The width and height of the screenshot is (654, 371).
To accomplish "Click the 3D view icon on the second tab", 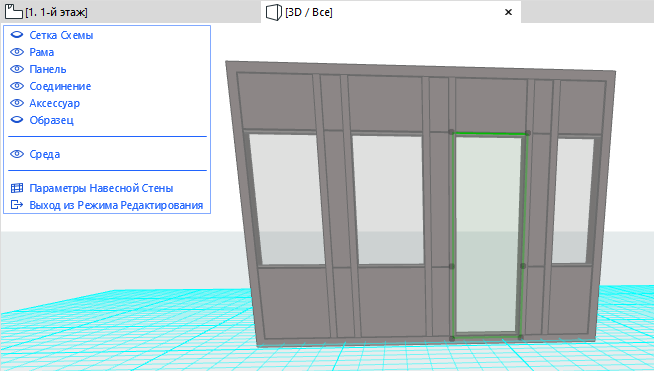I will (x=274, y=12).
